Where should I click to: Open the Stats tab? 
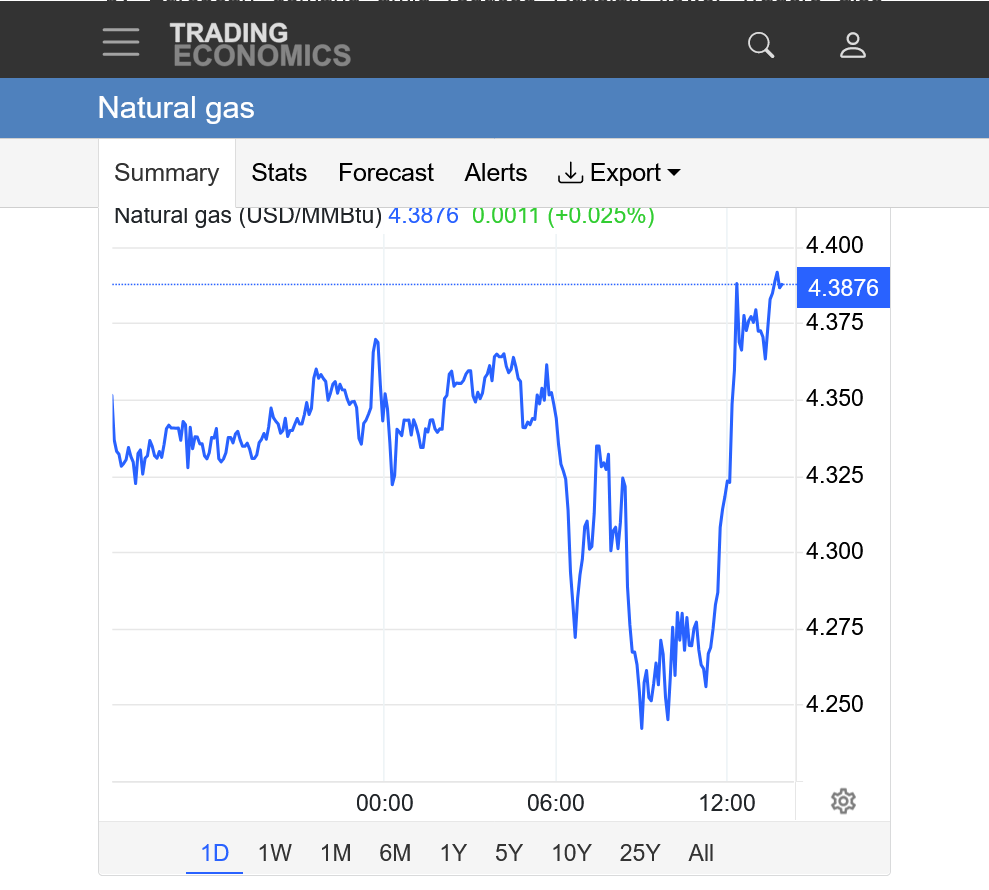coord(279,173)
